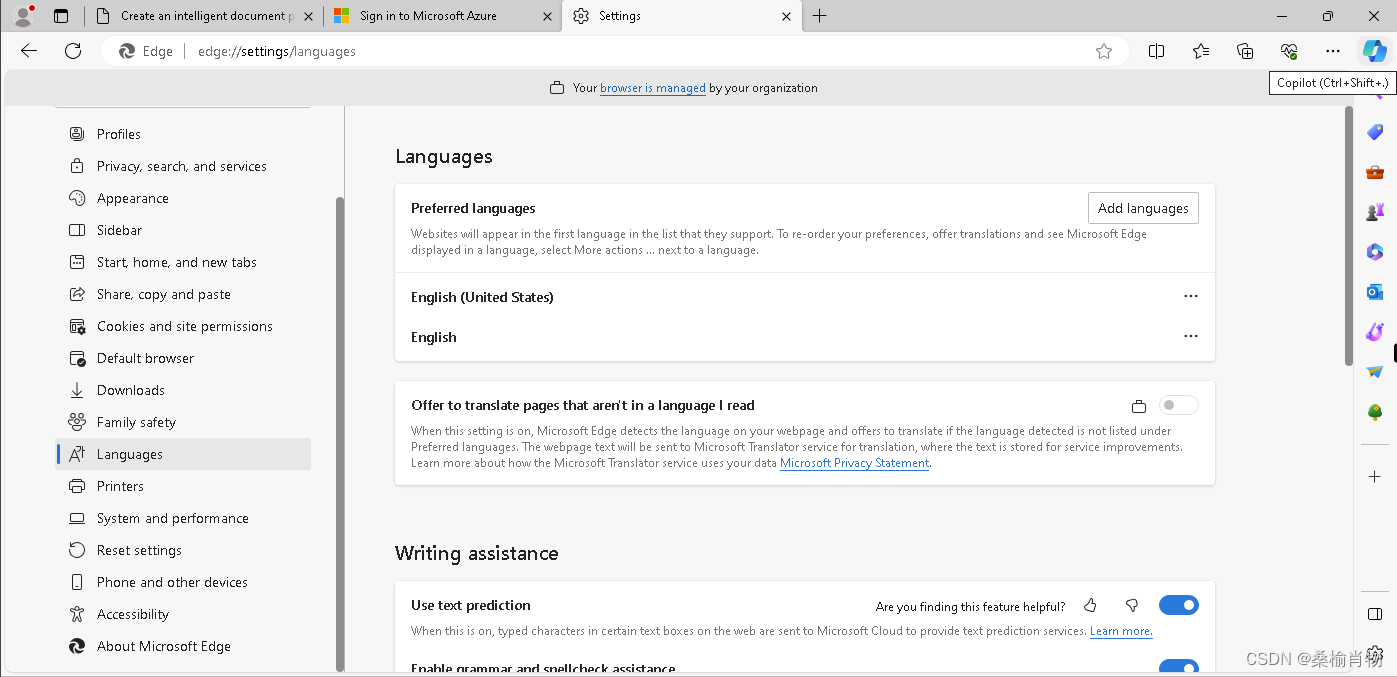
Task: Add this page to favorites star
Action: (x=1104, y=51)
